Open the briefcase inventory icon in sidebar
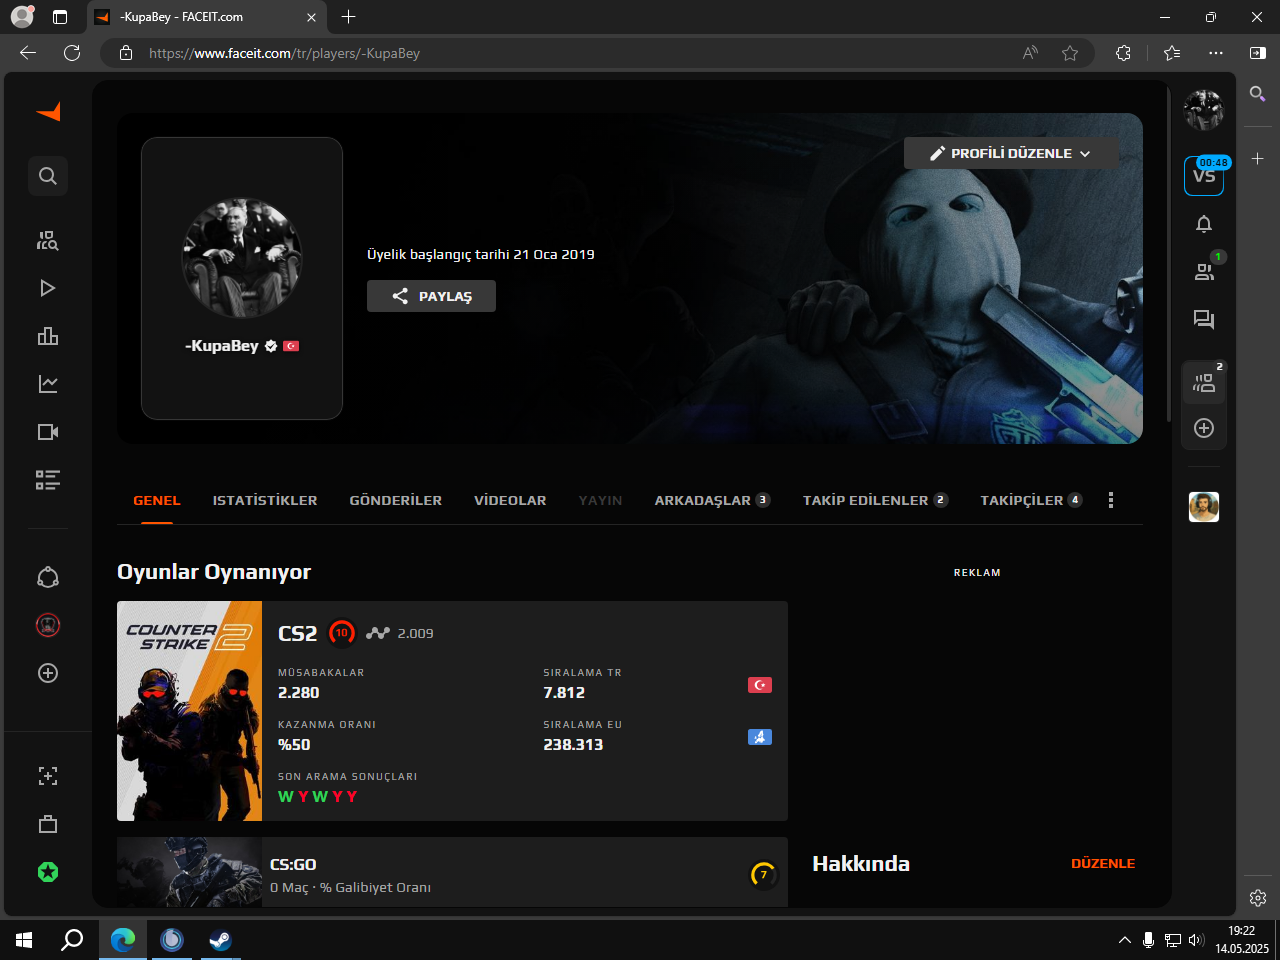 click(x=48, y=824)
